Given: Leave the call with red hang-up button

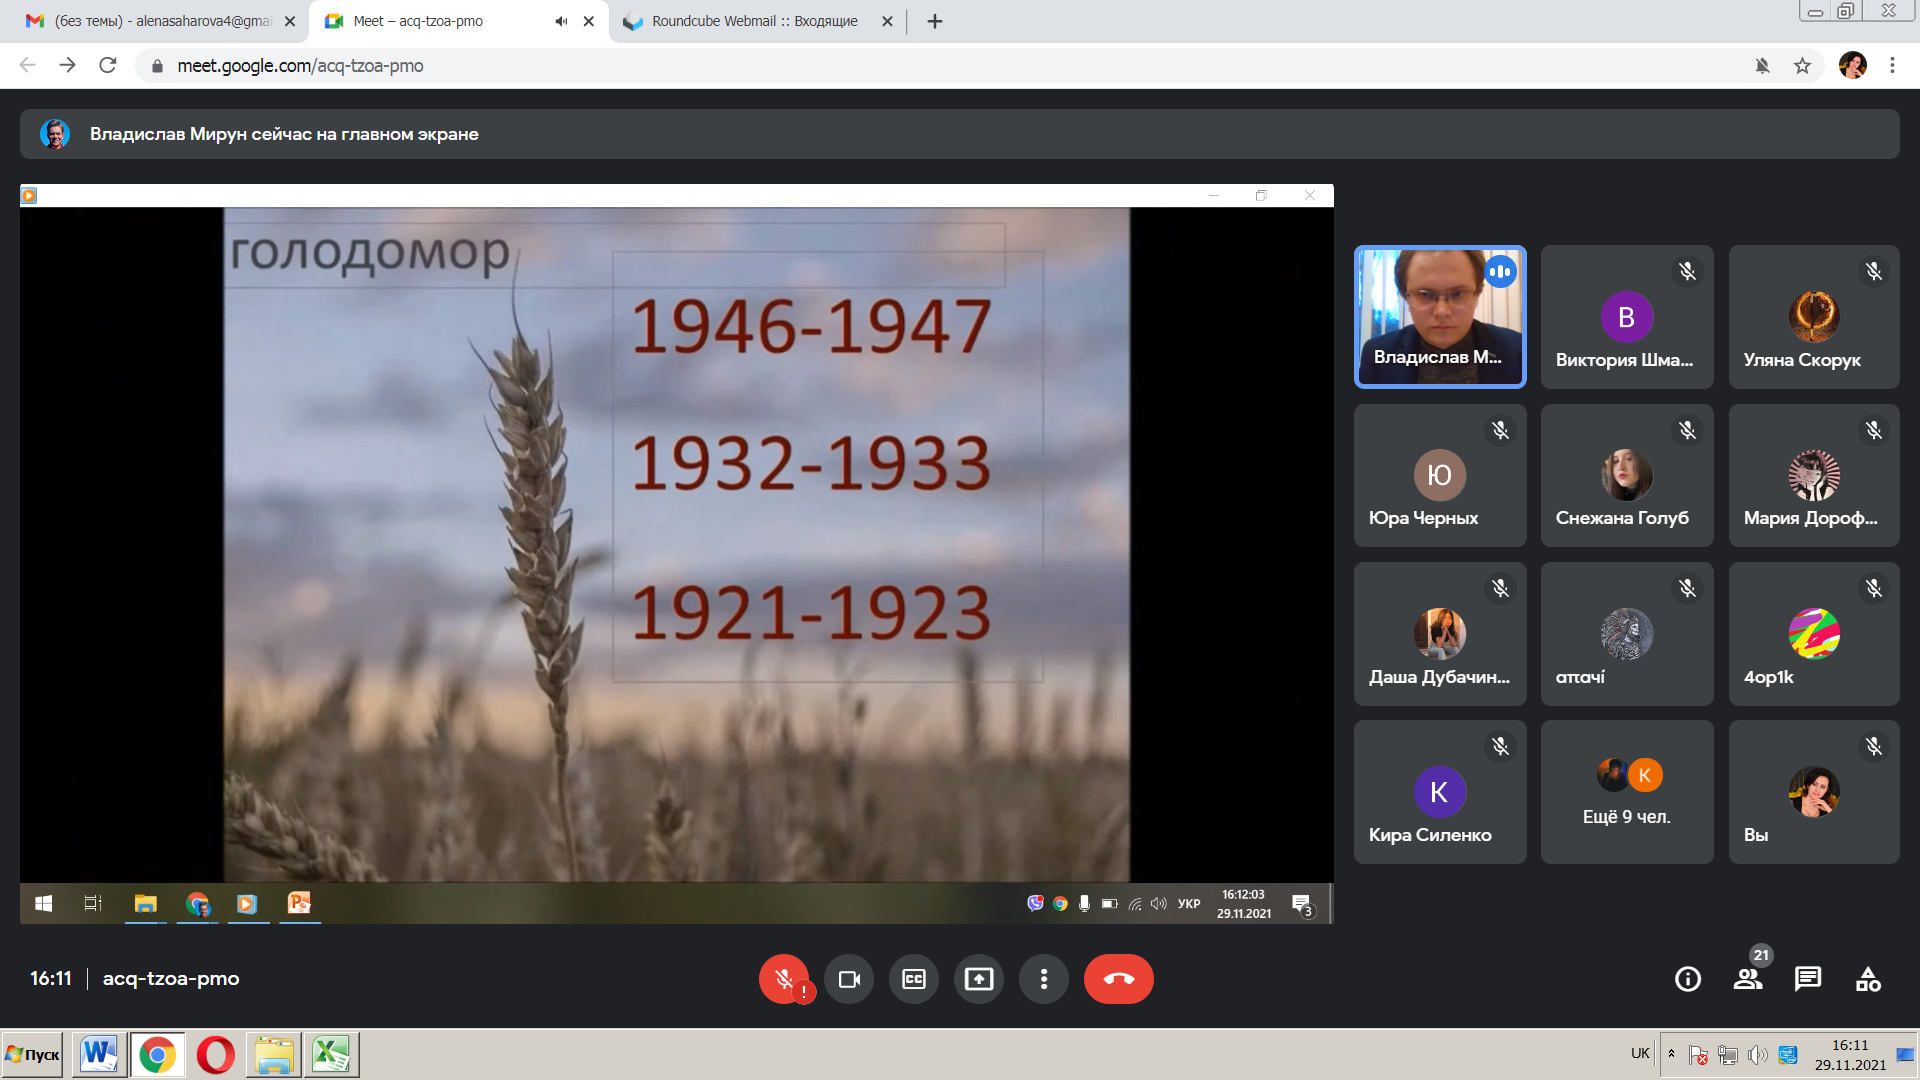Looking at the screenshot, I should [1118, 979].
